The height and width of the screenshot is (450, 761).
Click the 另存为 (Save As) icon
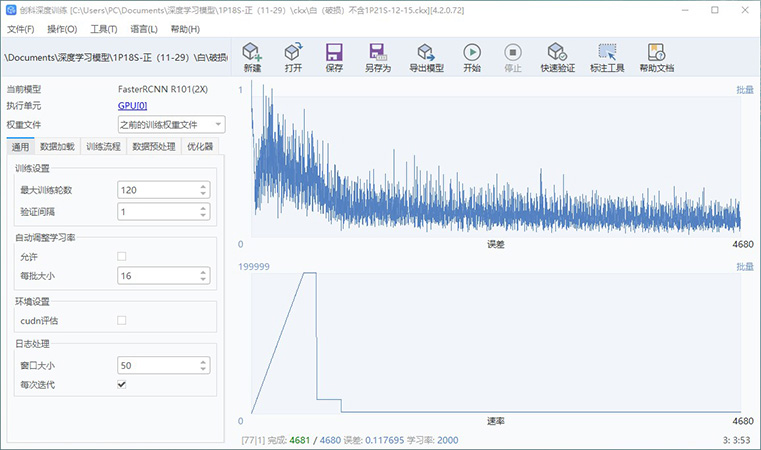[377, 57]
